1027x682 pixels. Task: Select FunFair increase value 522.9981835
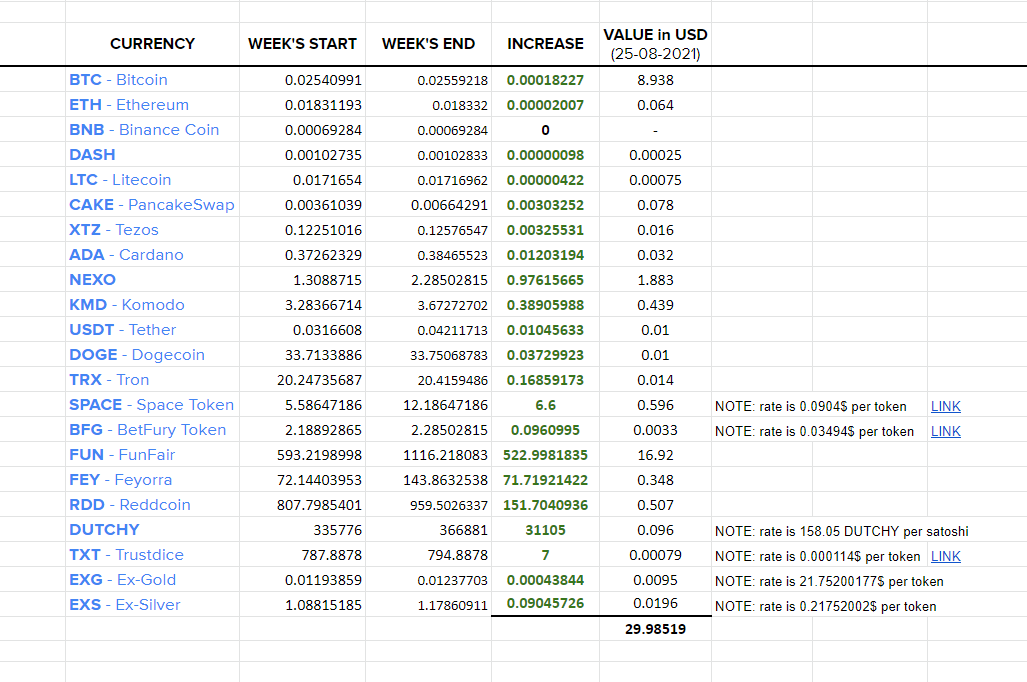[545, 455]
